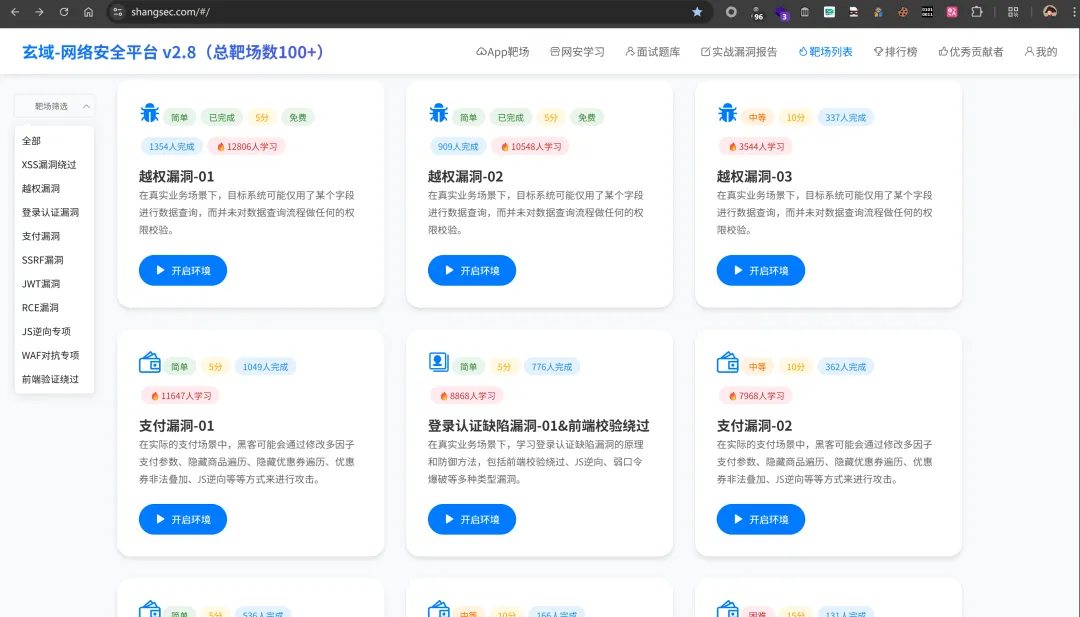The height and width of the screenshot is (617, 1080).
Task: Click the purple extension icon with 3 badge
Action: pos(781,12)
